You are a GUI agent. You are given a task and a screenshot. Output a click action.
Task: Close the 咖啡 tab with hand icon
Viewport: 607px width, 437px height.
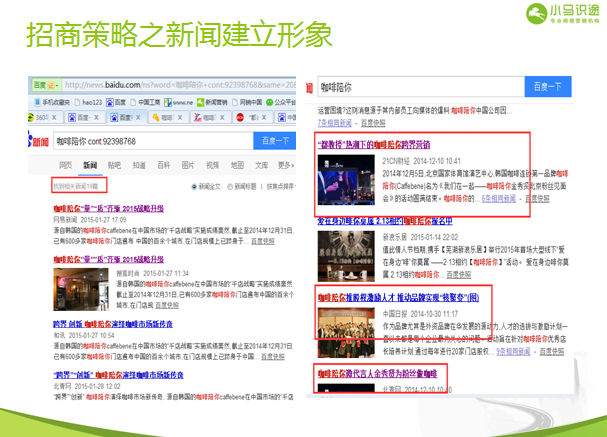[180, 117]
